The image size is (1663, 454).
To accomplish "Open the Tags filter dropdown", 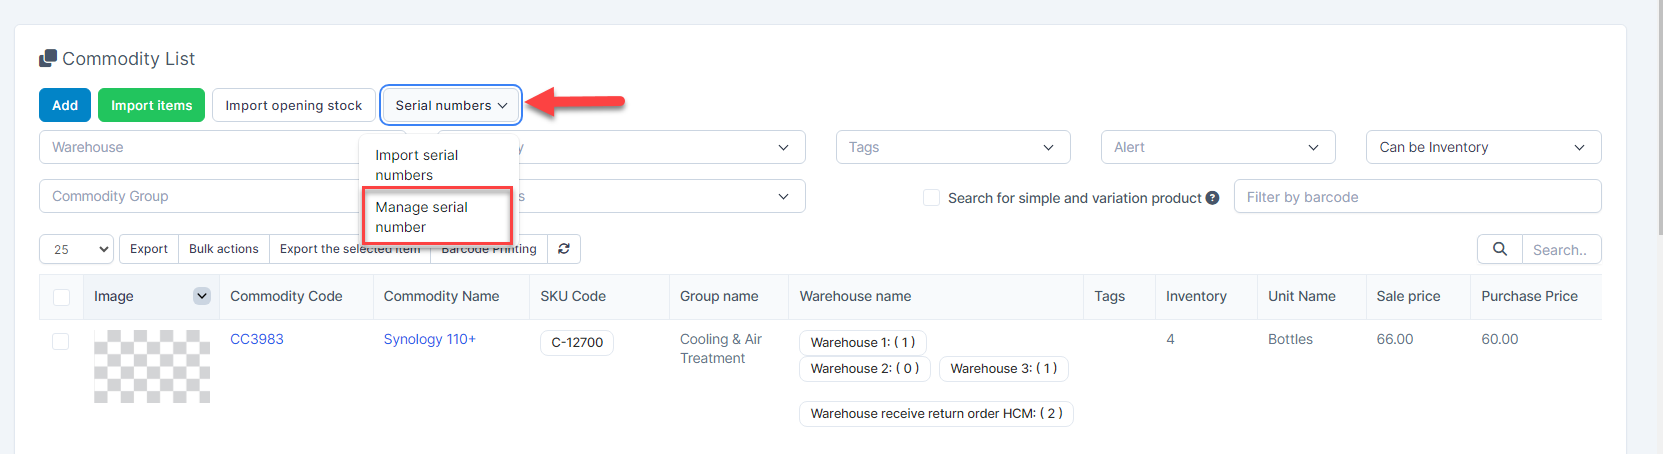I will click(x=952, y=147).
